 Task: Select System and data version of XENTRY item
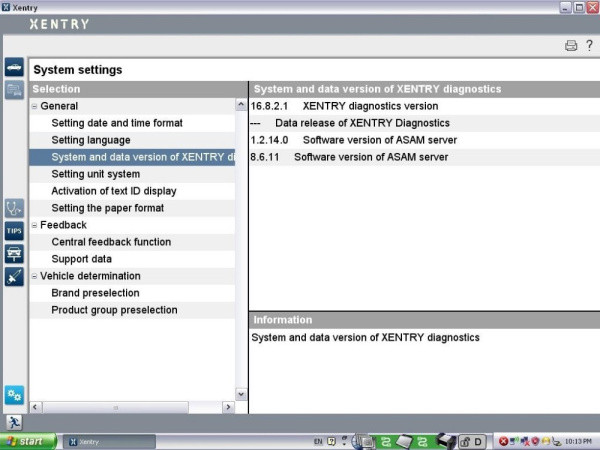132,157
